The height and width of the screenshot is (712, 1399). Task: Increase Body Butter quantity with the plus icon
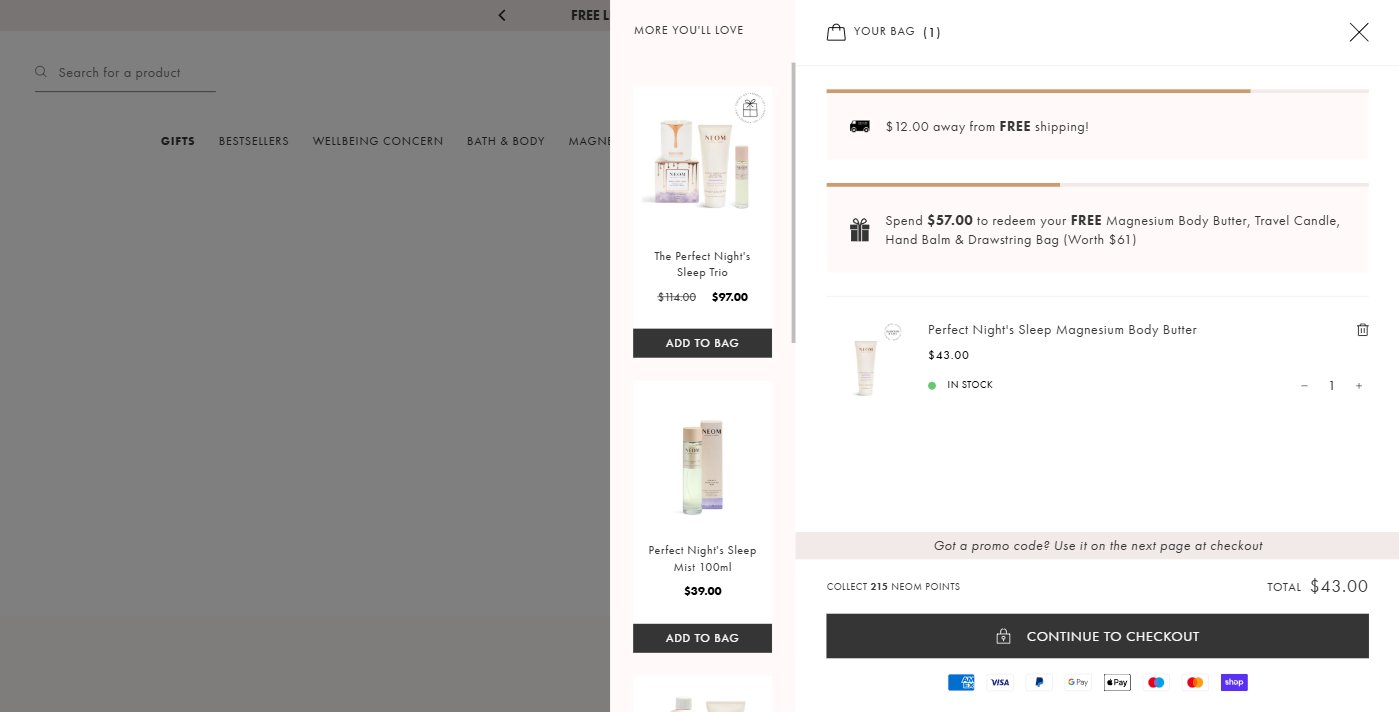(x=1358, y=386)
